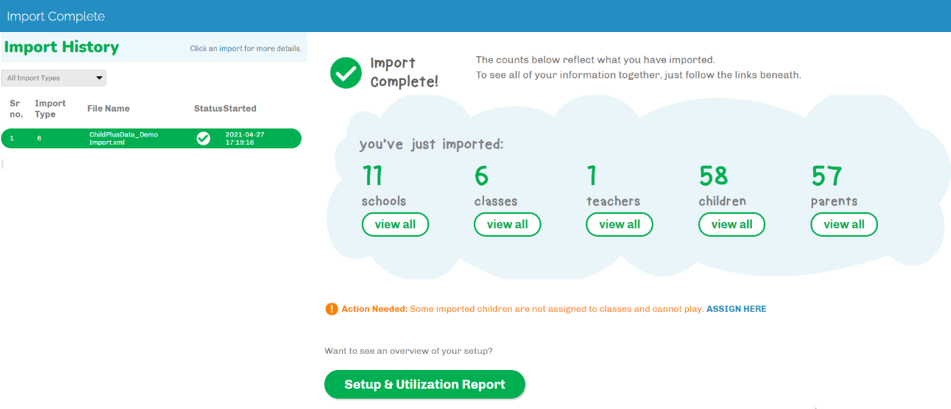Click the Import History heading
Viewport: 951px width, 409px height.
click(62, 47)
